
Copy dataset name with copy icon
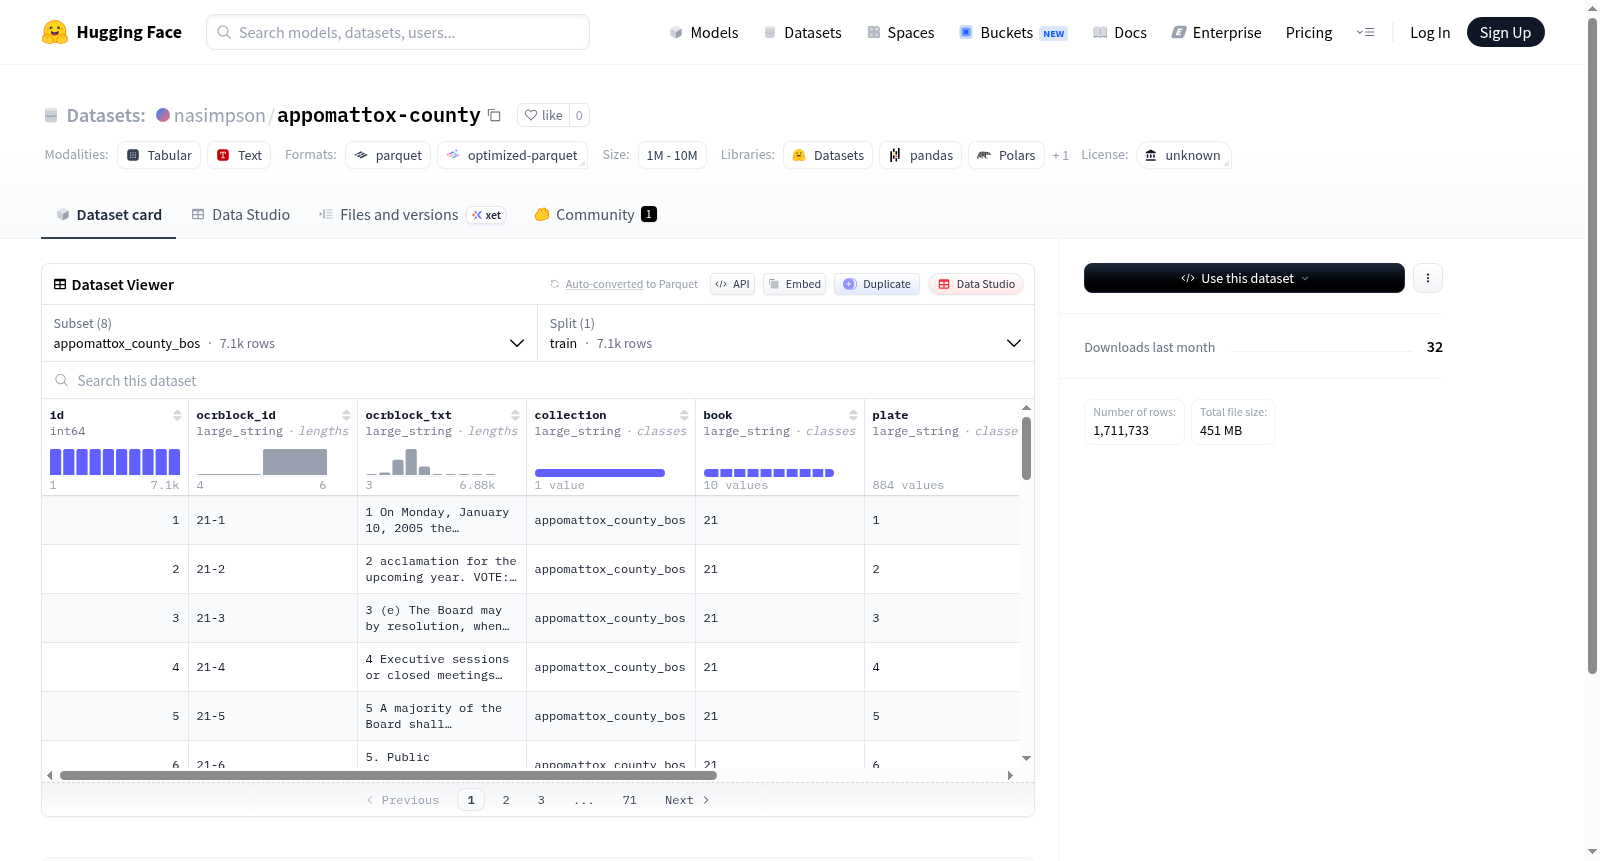(494, 115)
